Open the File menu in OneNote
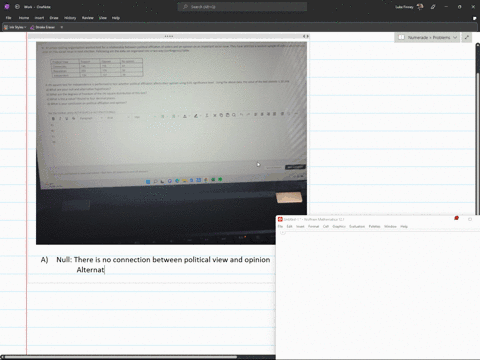 pos(9,18)
